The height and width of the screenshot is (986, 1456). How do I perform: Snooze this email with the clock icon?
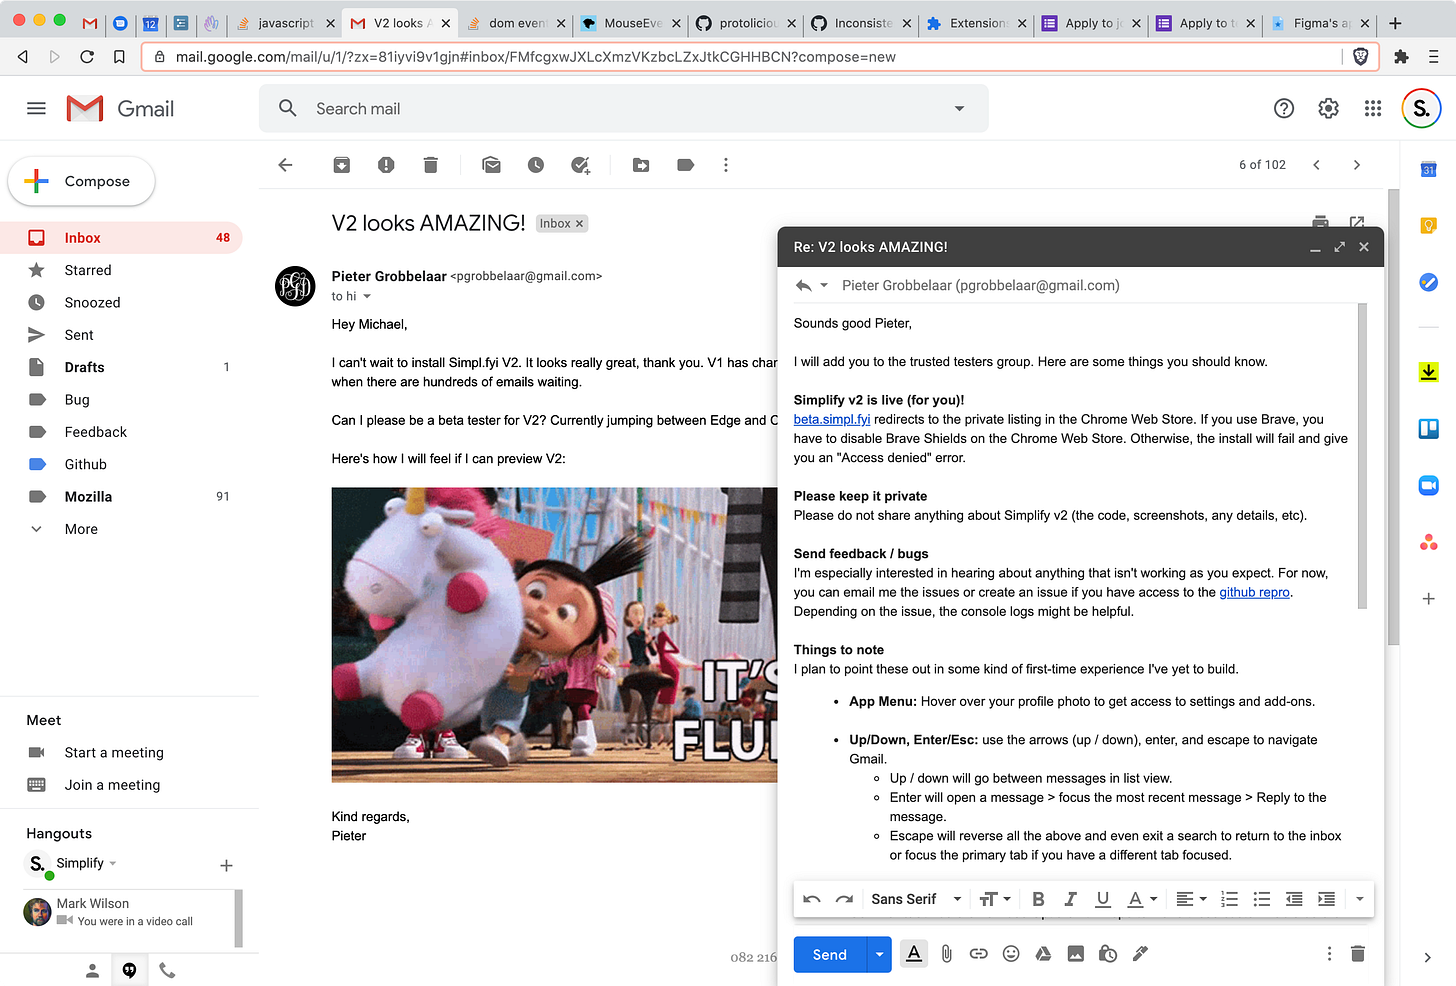click(536, 165)
